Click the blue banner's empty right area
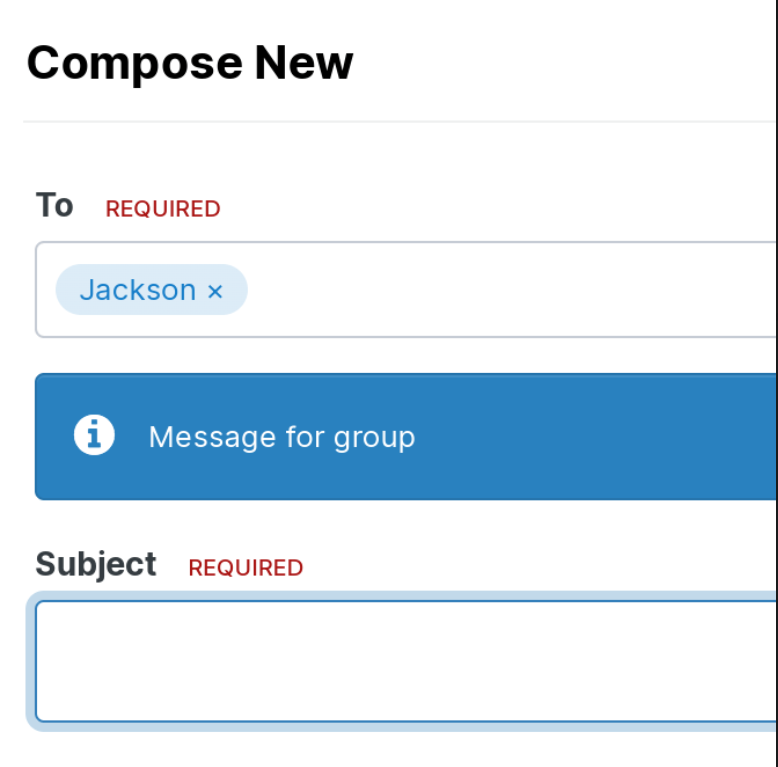 [x=595, y=437]
